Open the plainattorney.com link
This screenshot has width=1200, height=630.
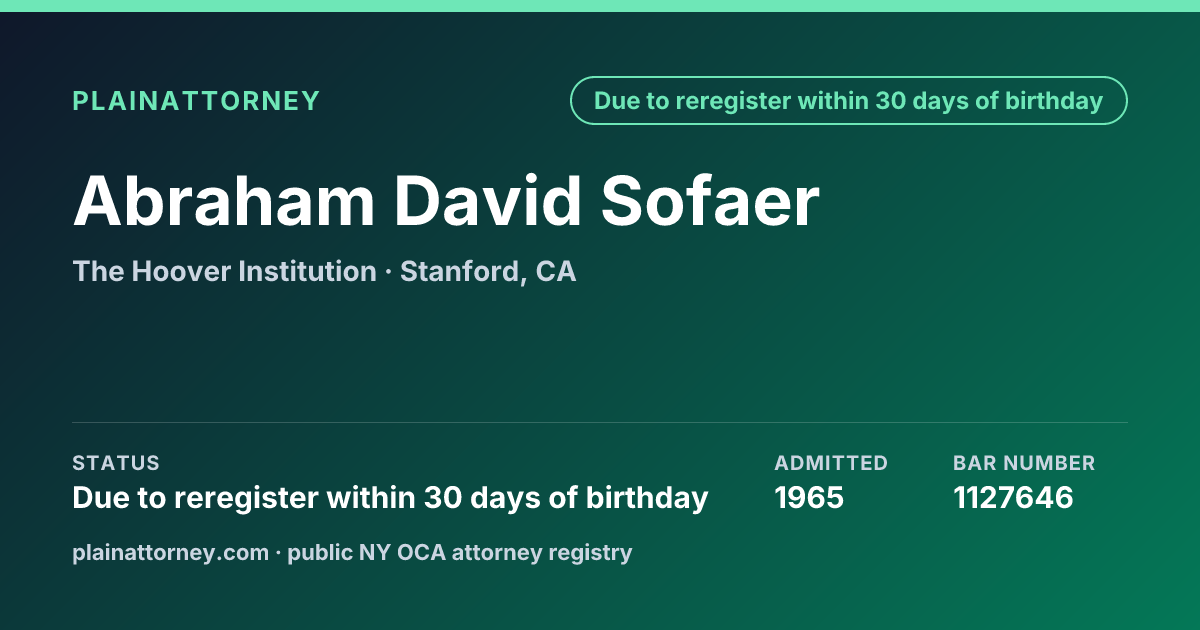171,552
